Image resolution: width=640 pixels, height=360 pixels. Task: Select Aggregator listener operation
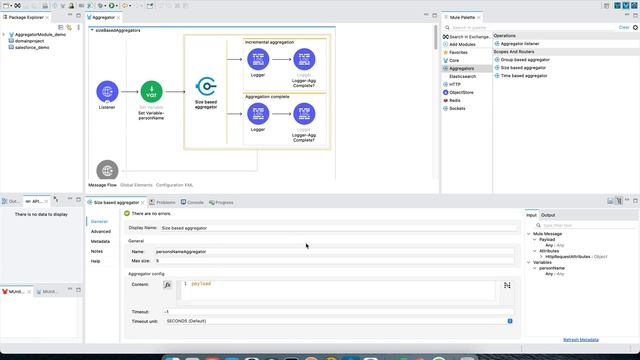(x=517, y=44)
